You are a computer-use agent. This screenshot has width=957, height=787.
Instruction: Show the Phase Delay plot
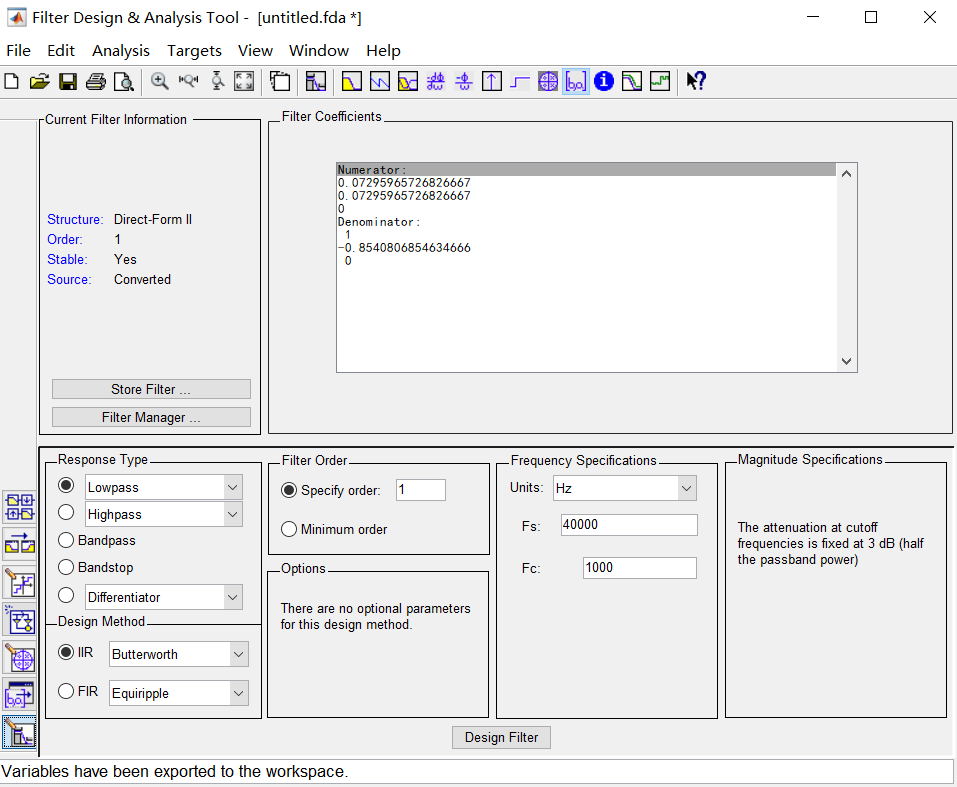coord(464,81)
